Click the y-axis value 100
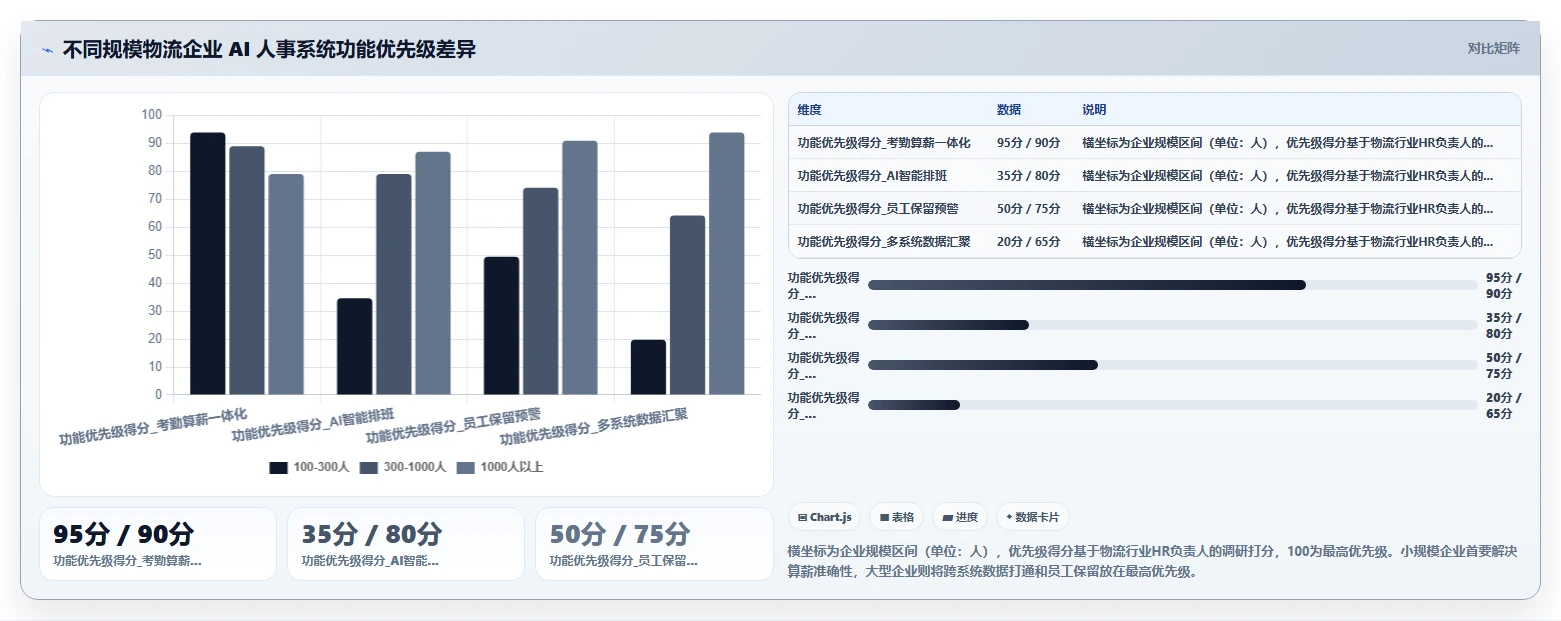 click(151, 115)
